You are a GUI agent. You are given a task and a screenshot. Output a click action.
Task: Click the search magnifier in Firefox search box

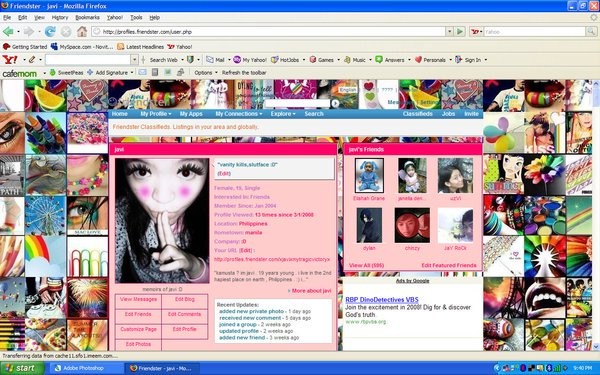pyautogui.click(x=591, y=32)
